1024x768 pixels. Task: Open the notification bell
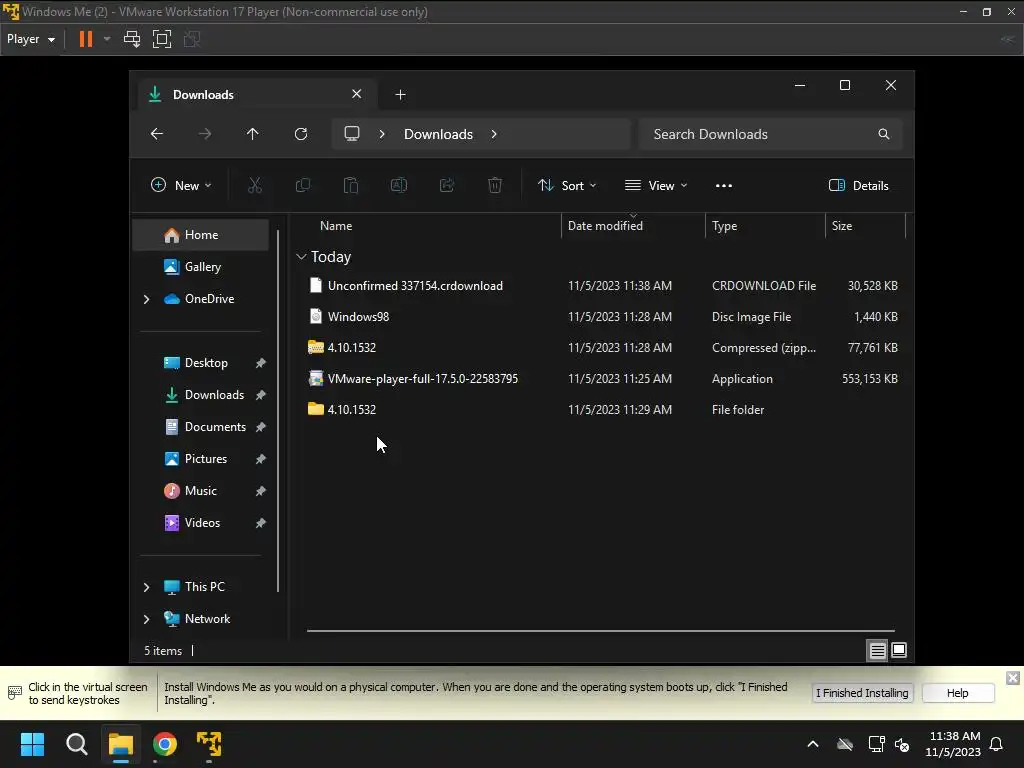tap(997, 744)
